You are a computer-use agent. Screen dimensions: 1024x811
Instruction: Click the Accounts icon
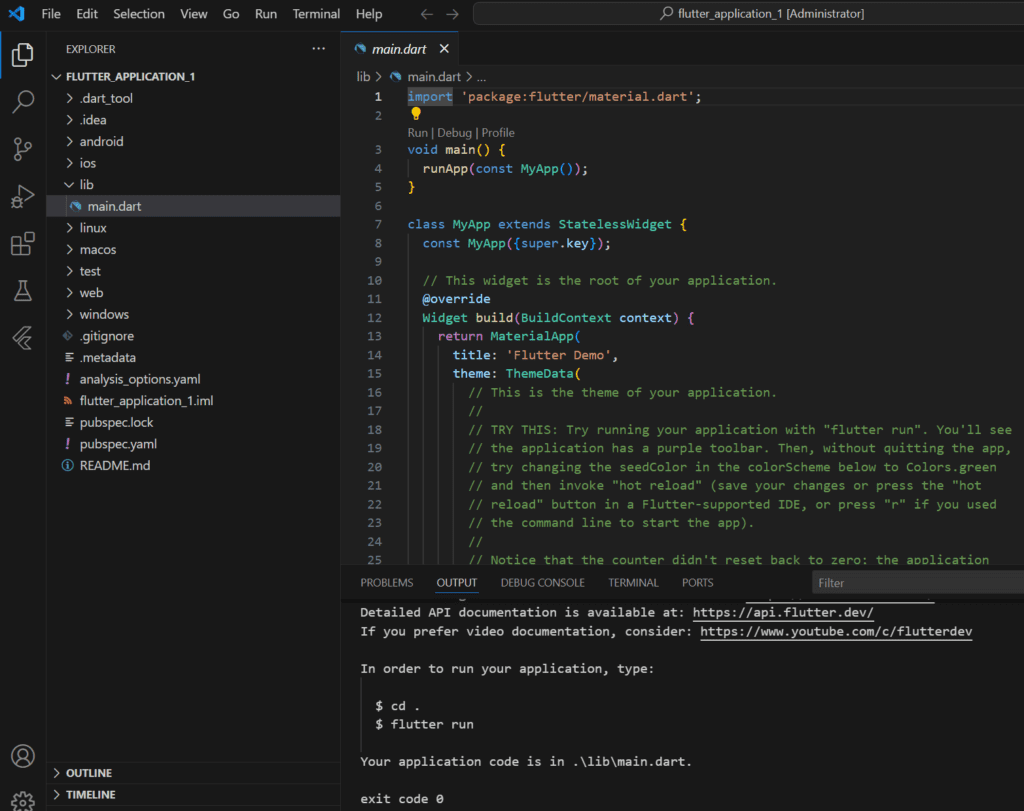pos(22,756)
